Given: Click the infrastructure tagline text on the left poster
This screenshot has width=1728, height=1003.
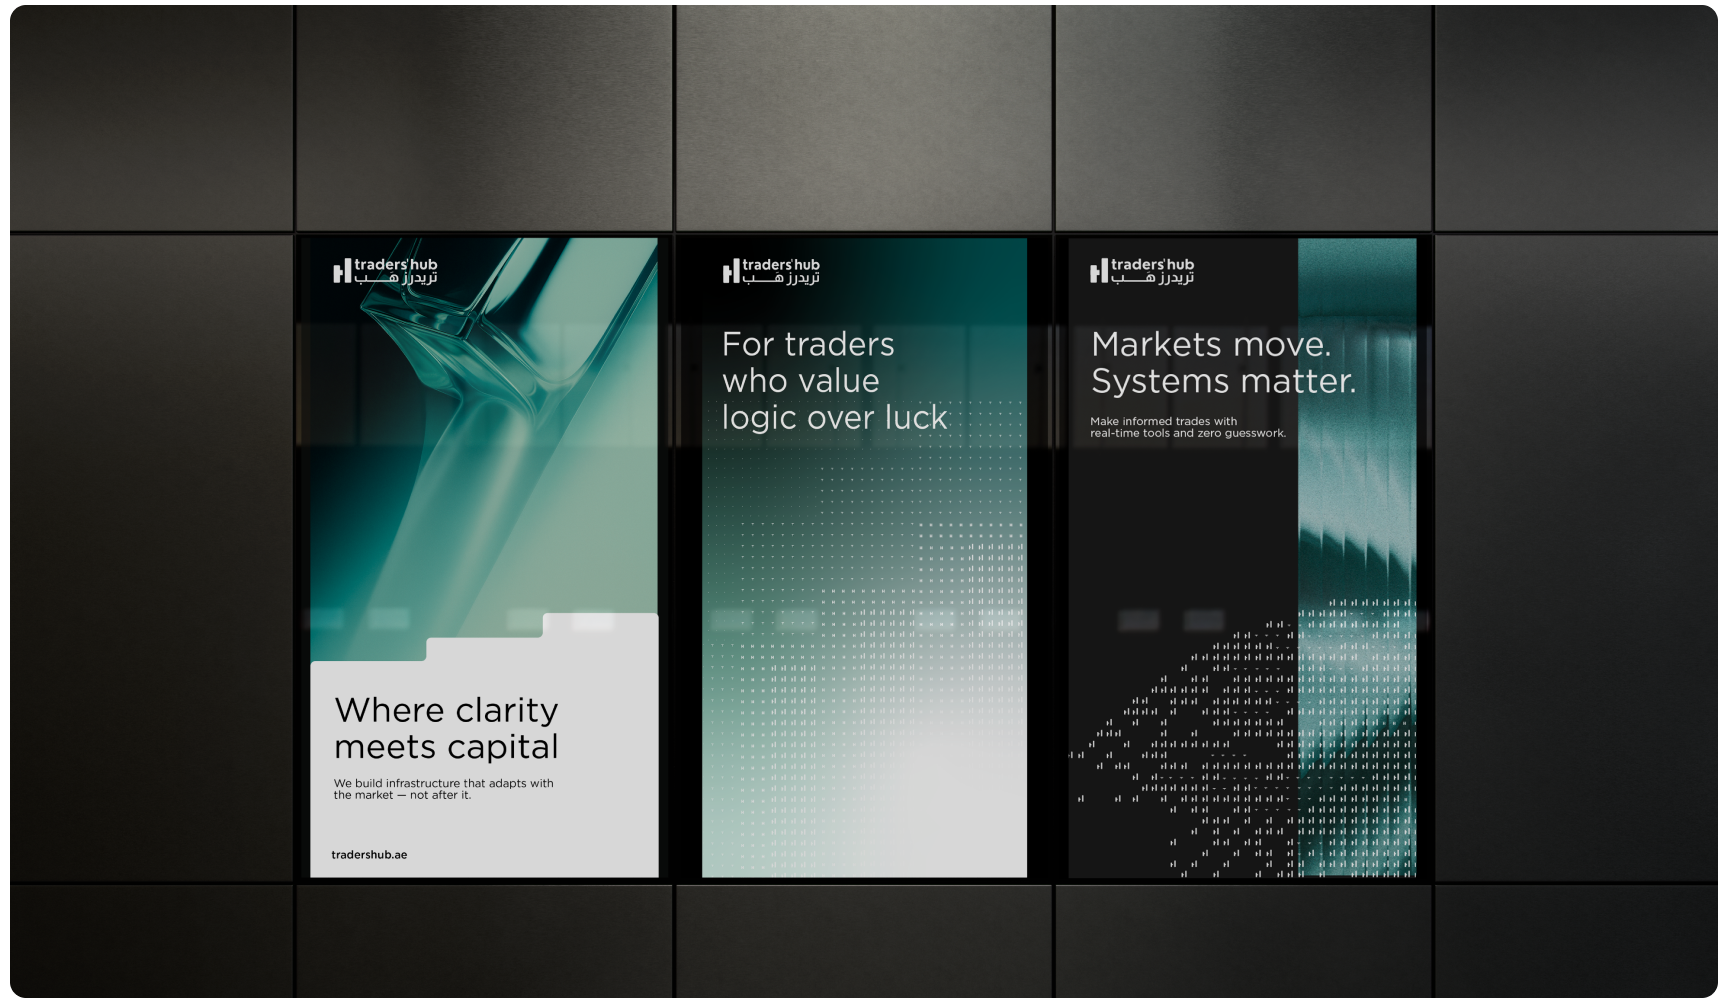Looking at the screenshot, I should [x=444, y=789].
